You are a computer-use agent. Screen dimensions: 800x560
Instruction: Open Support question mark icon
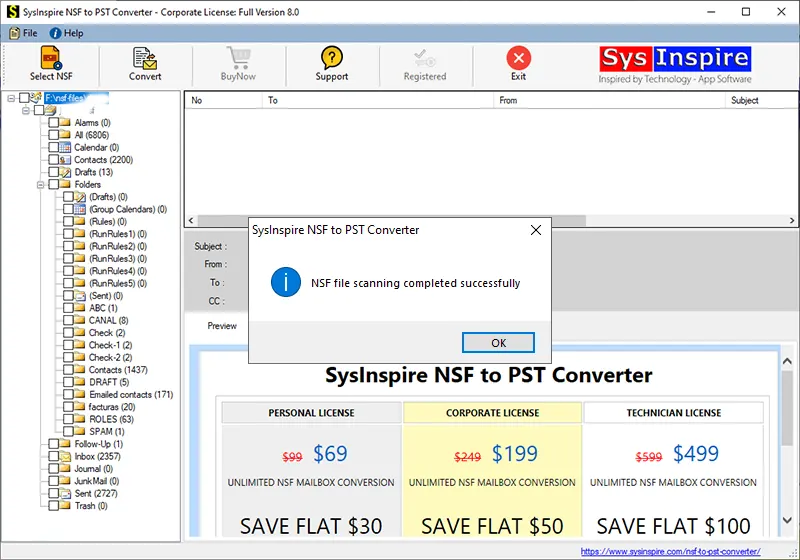click(332, 58)
